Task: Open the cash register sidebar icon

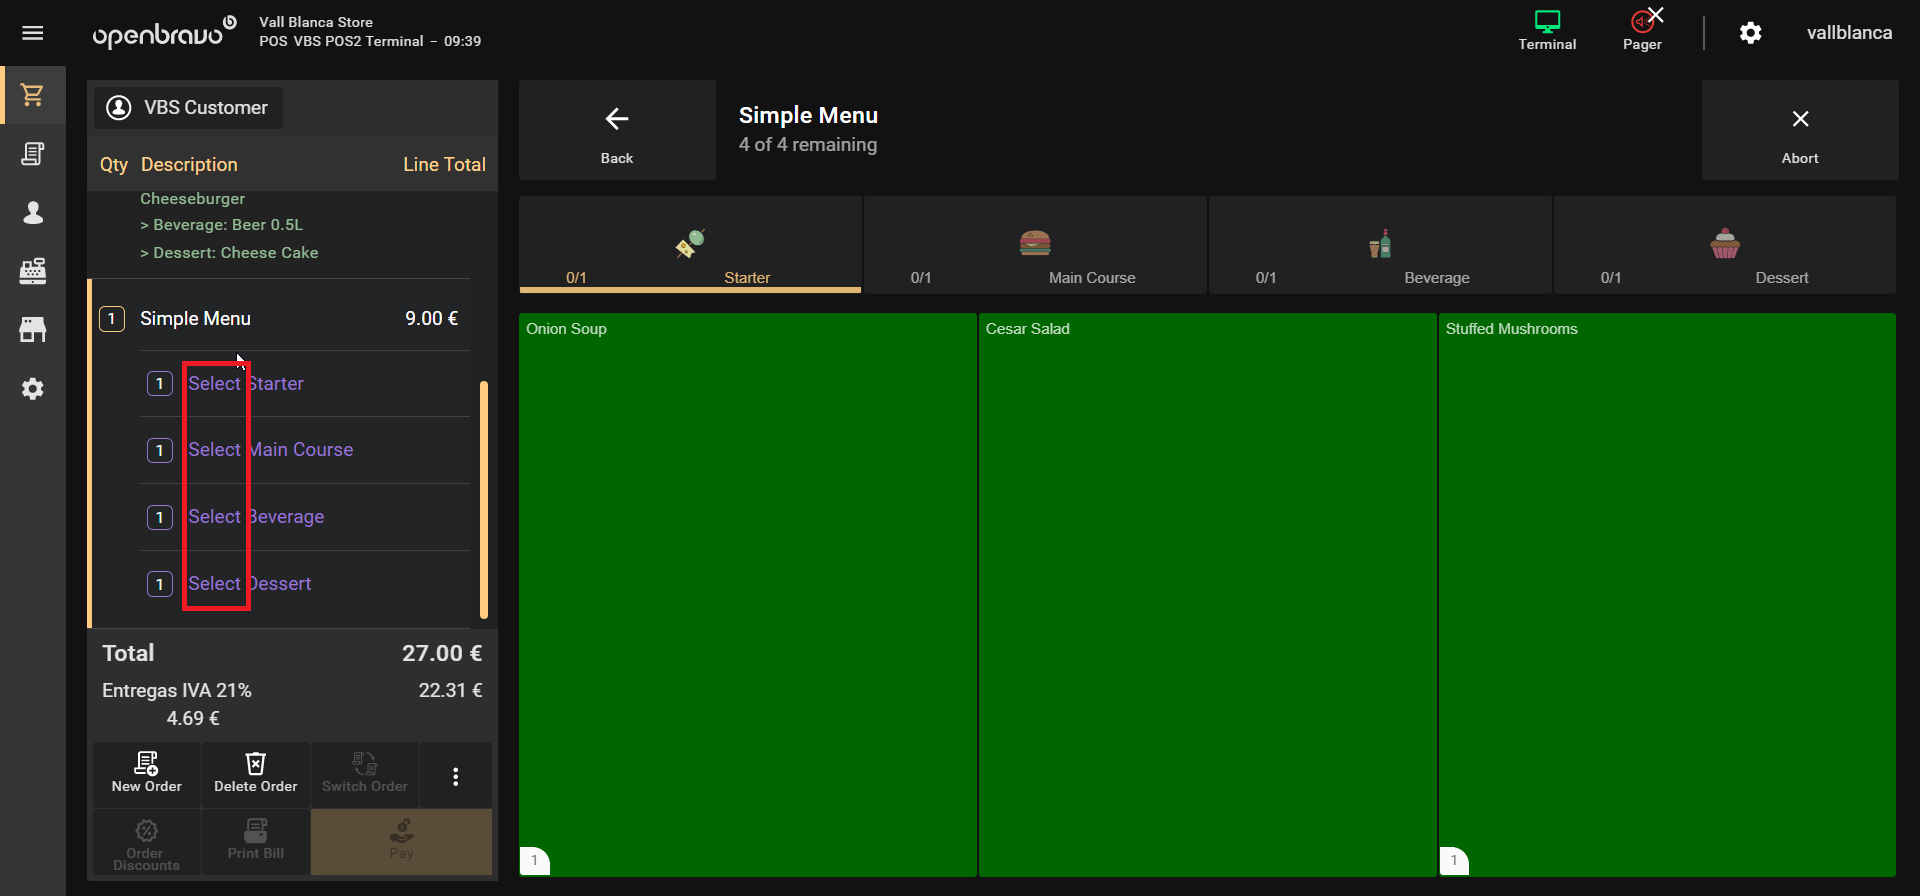Action: coord(33,271)
